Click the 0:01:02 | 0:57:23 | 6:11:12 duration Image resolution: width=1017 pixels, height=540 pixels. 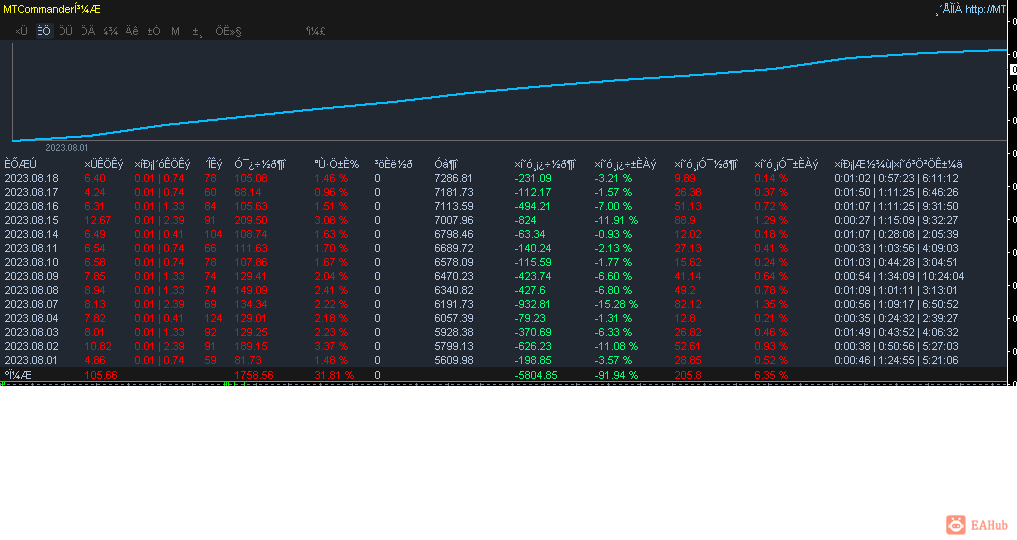896,178
